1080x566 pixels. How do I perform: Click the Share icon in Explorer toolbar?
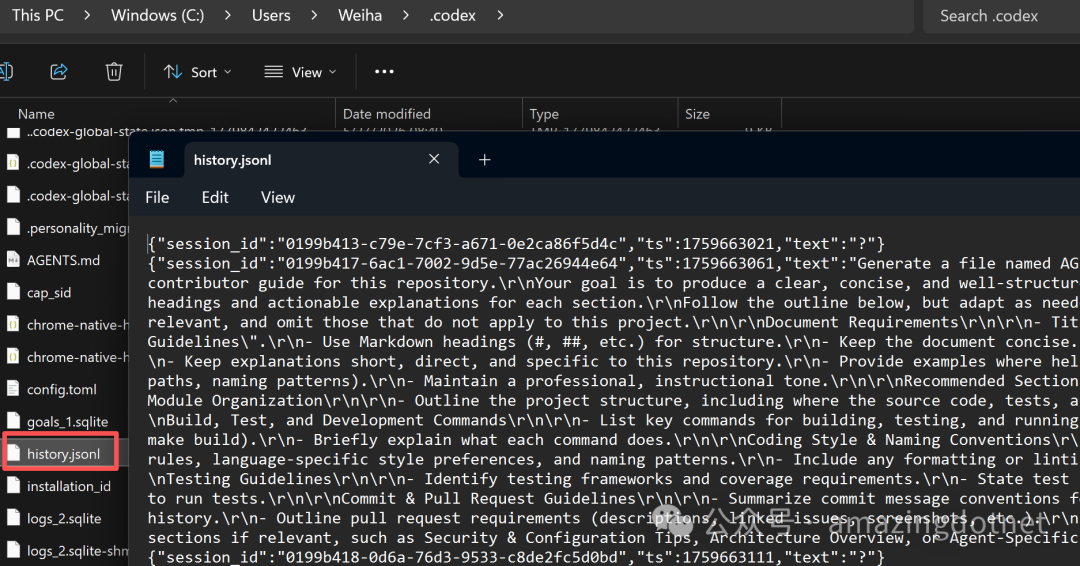[59, 72]
